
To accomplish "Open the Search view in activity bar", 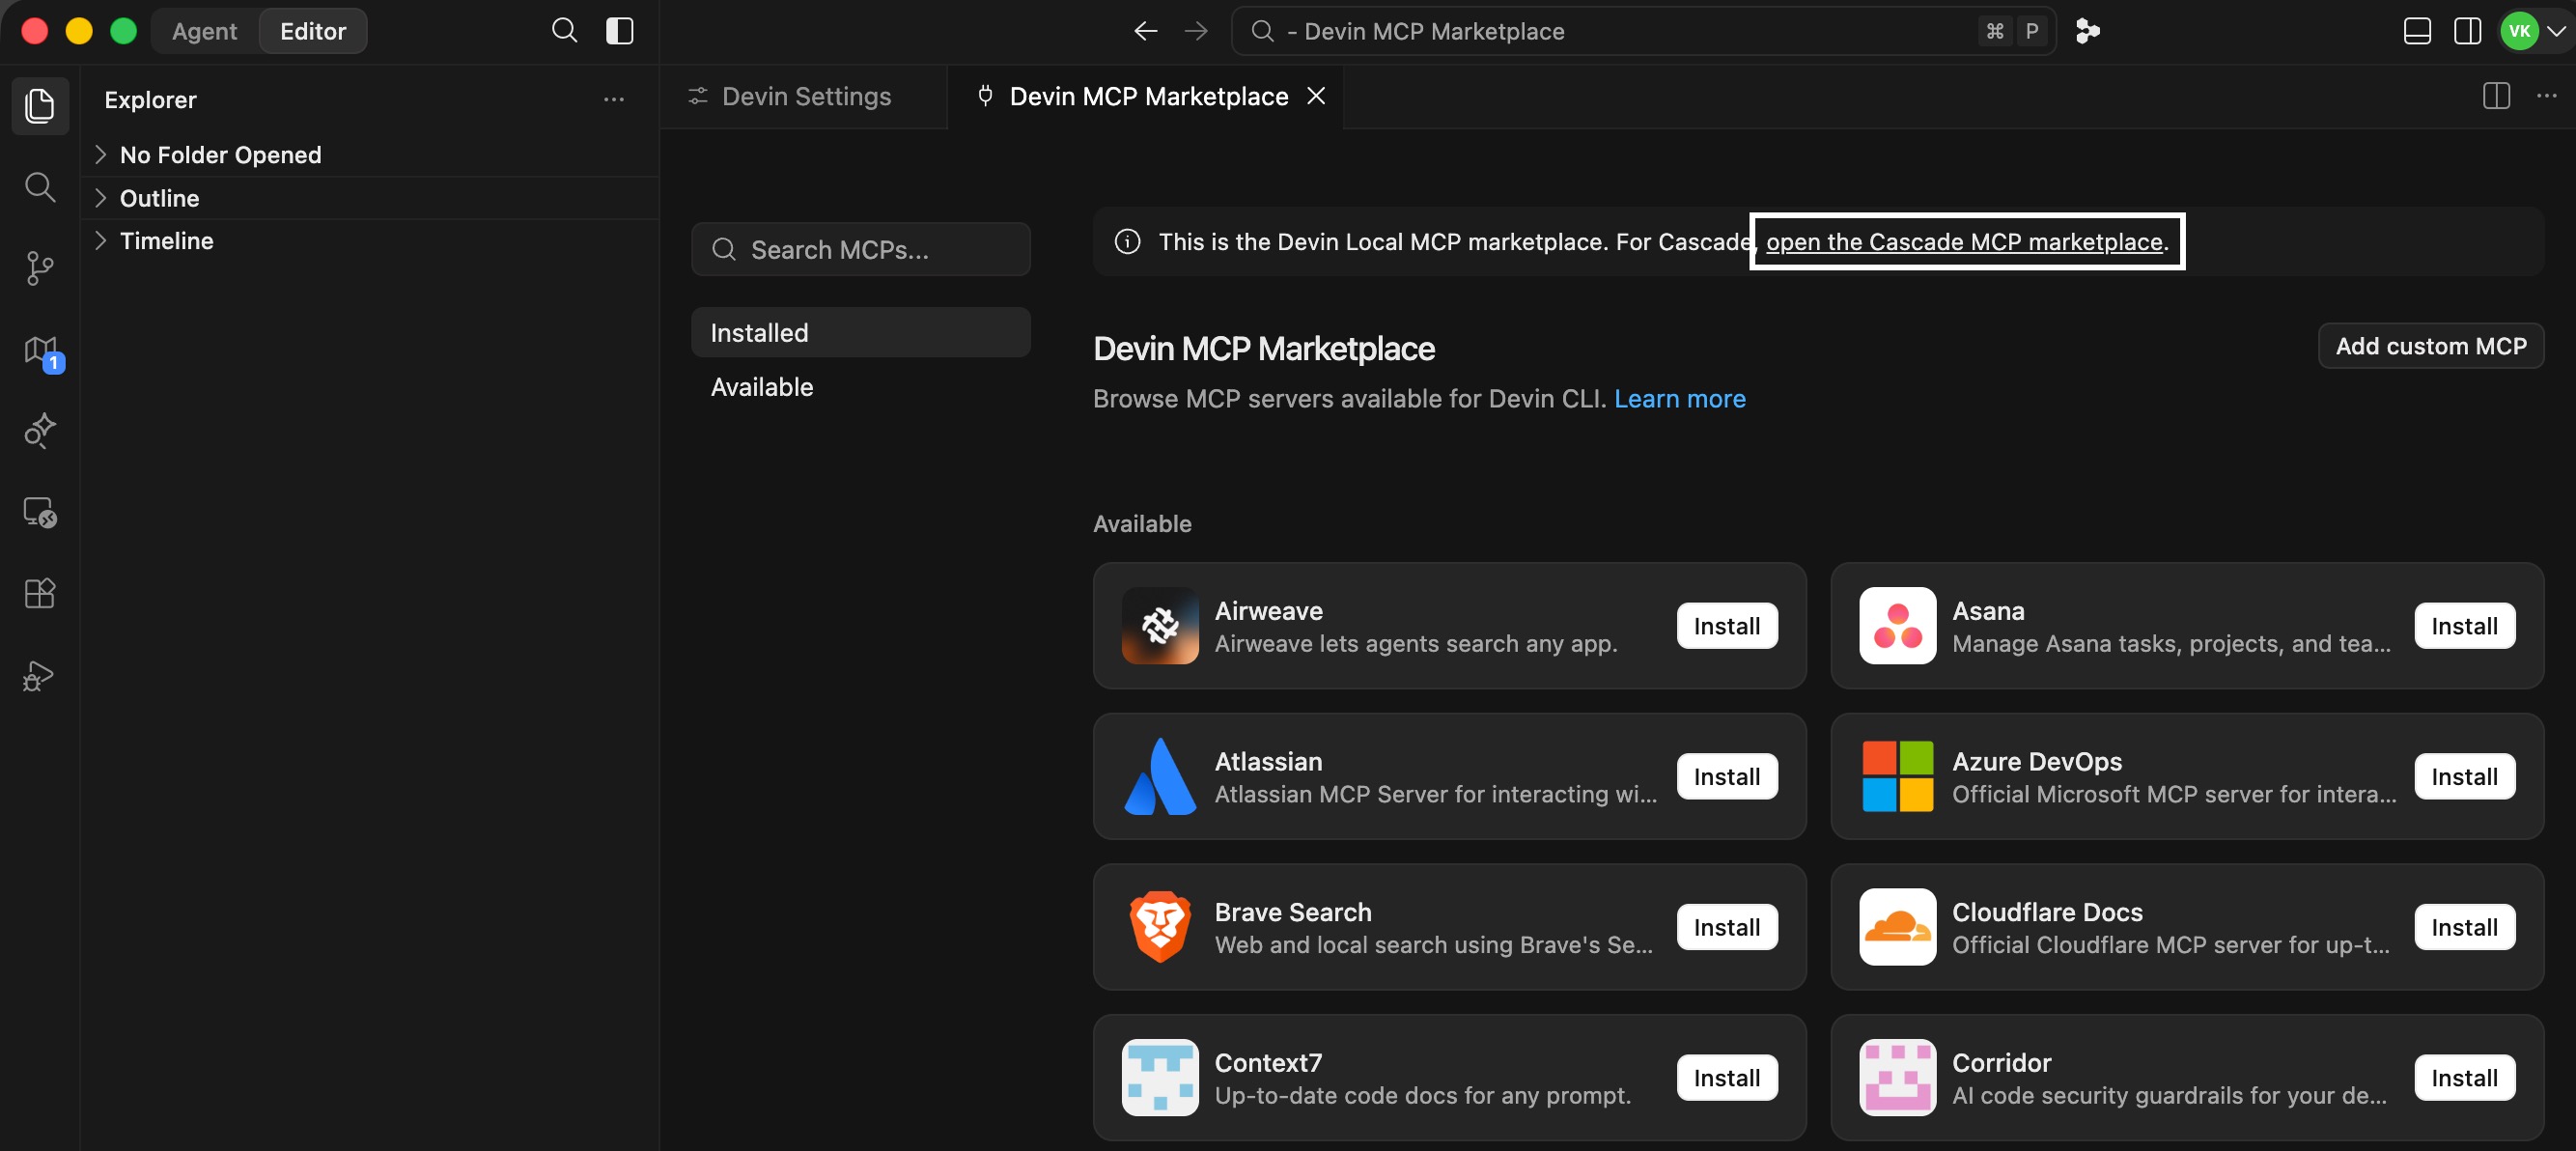I will click(x=40, y=187).
